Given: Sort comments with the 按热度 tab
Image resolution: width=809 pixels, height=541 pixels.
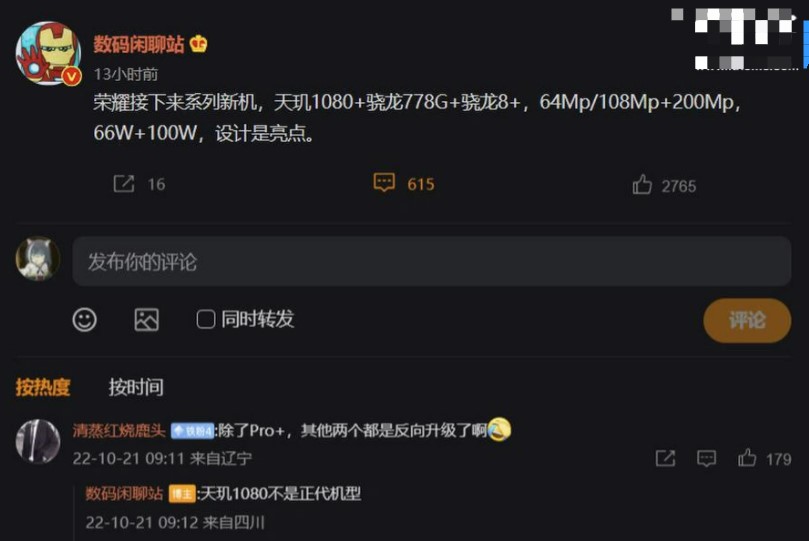Looking at the screenshot, I should 43,387.
